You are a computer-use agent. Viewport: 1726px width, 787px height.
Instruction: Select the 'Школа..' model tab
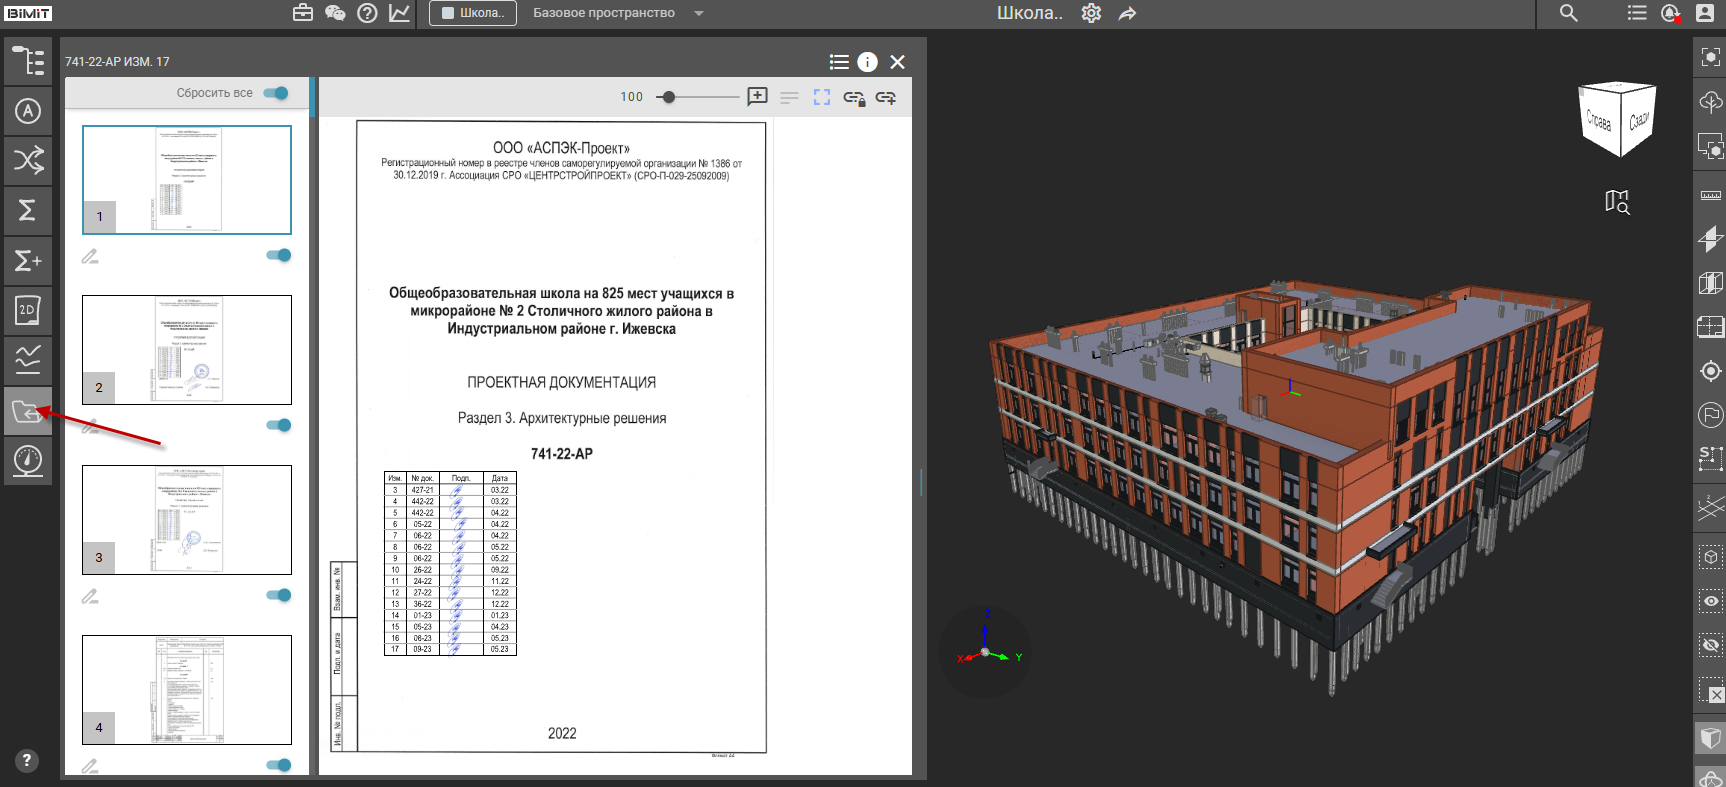(473, 13)
